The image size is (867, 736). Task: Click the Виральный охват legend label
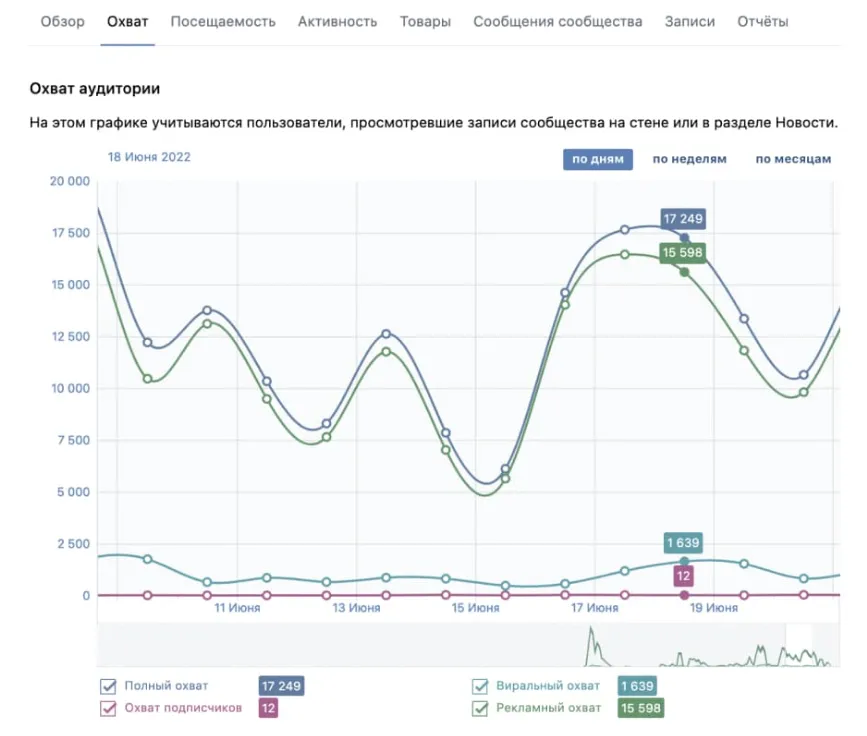548,686
